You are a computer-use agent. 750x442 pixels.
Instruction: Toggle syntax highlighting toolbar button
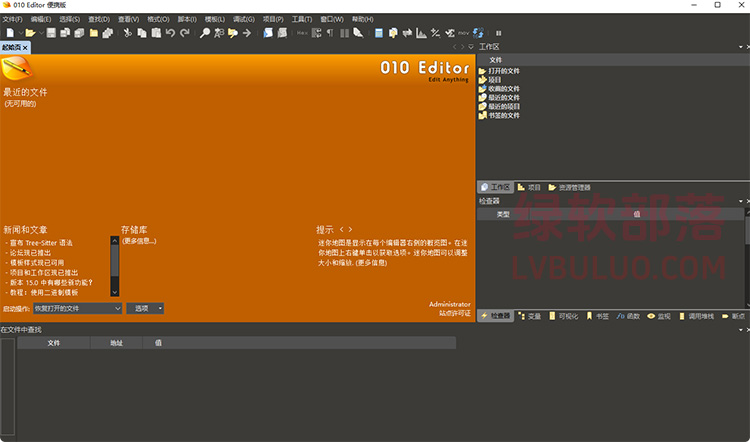click(x=358, y=33)
